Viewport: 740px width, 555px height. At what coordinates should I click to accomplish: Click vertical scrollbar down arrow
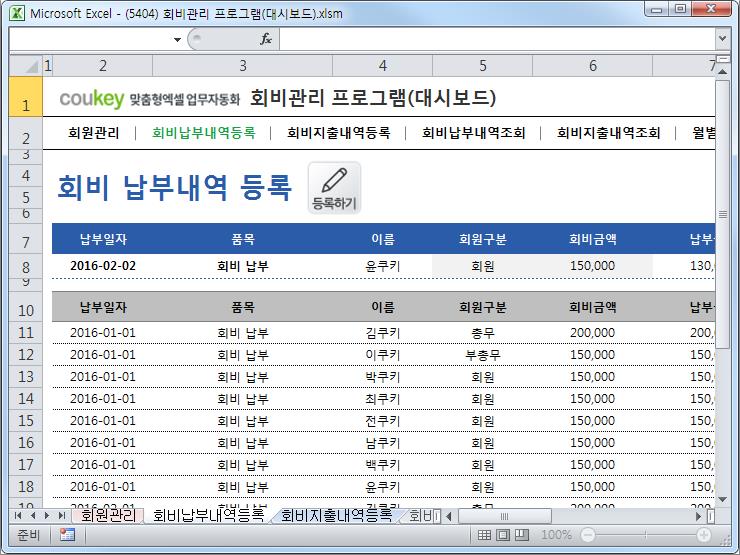point(722,499)
